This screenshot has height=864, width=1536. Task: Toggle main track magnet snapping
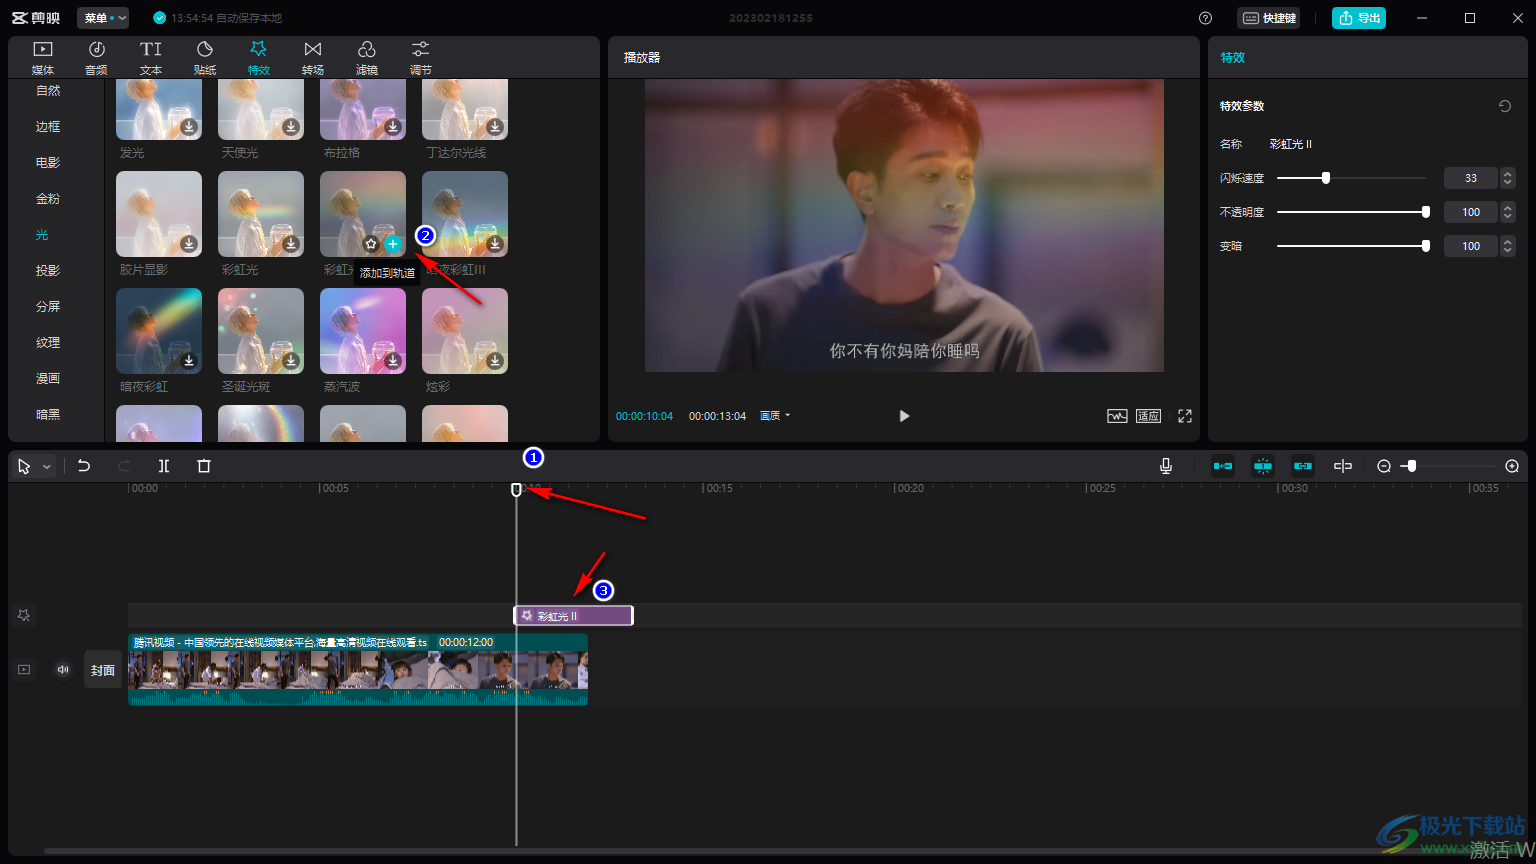click(1223, 466)
